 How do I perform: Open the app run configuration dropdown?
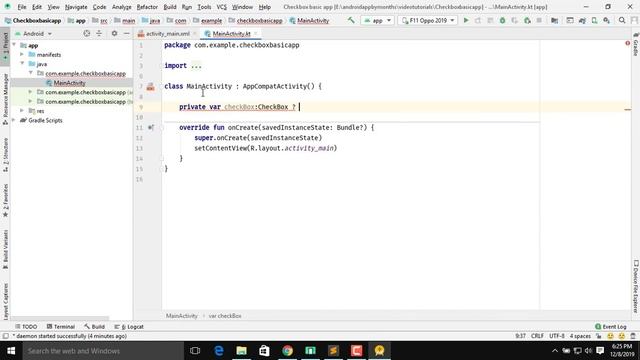(378, 20)
